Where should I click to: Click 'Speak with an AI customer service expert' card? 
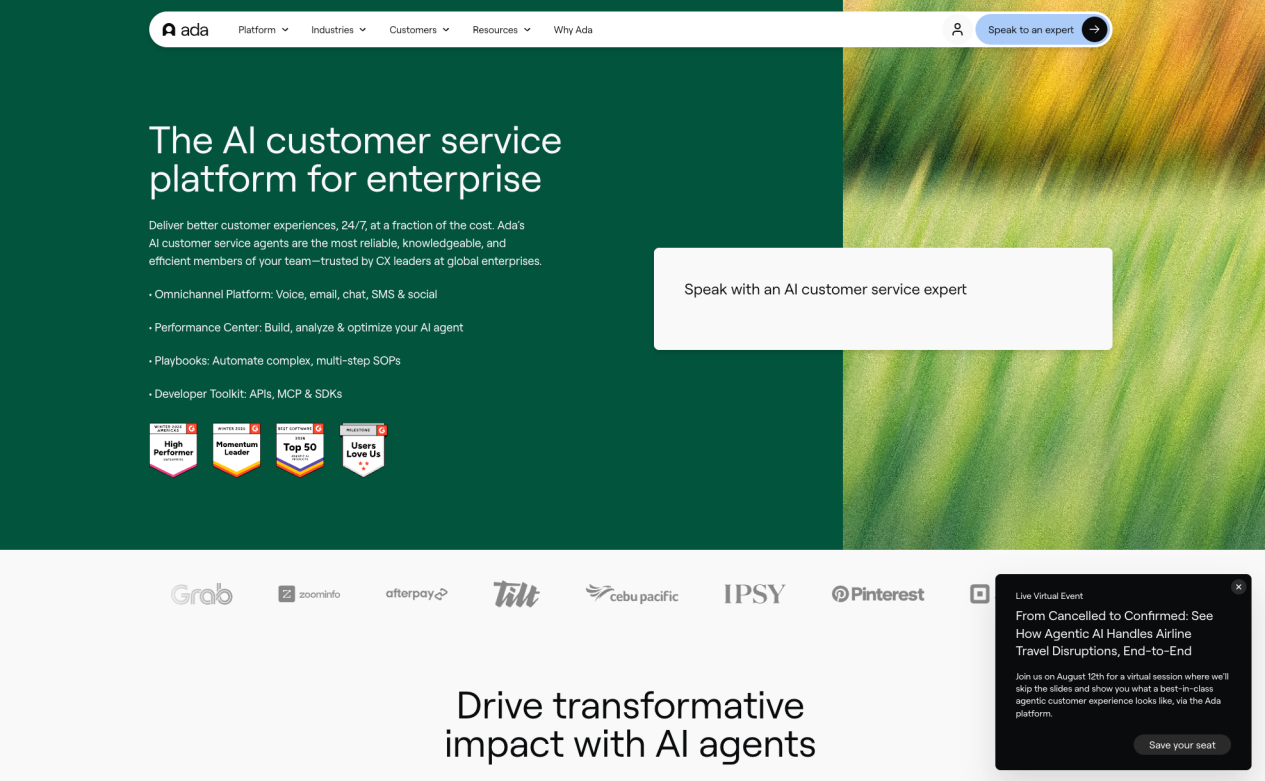883,299
